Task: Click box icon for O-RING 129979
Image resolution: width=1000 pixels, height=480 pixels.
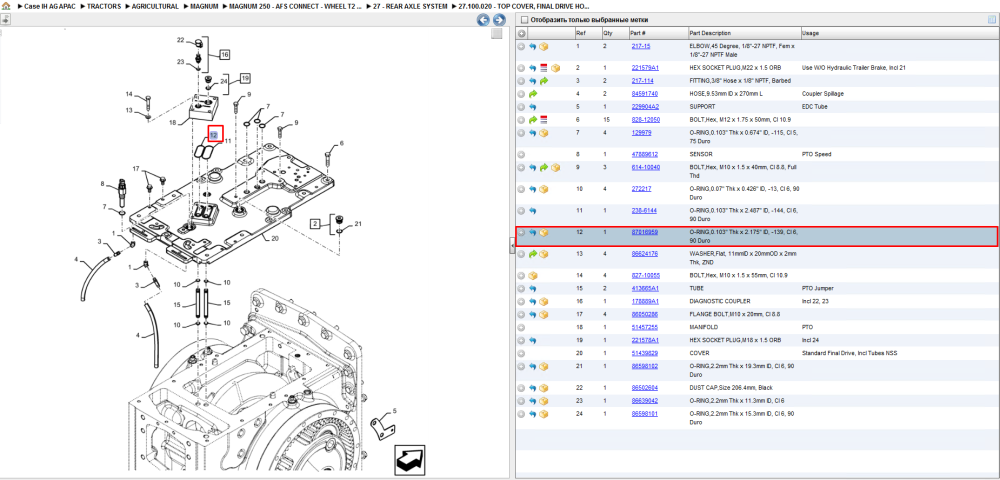Action: click(x=544, y=133)
